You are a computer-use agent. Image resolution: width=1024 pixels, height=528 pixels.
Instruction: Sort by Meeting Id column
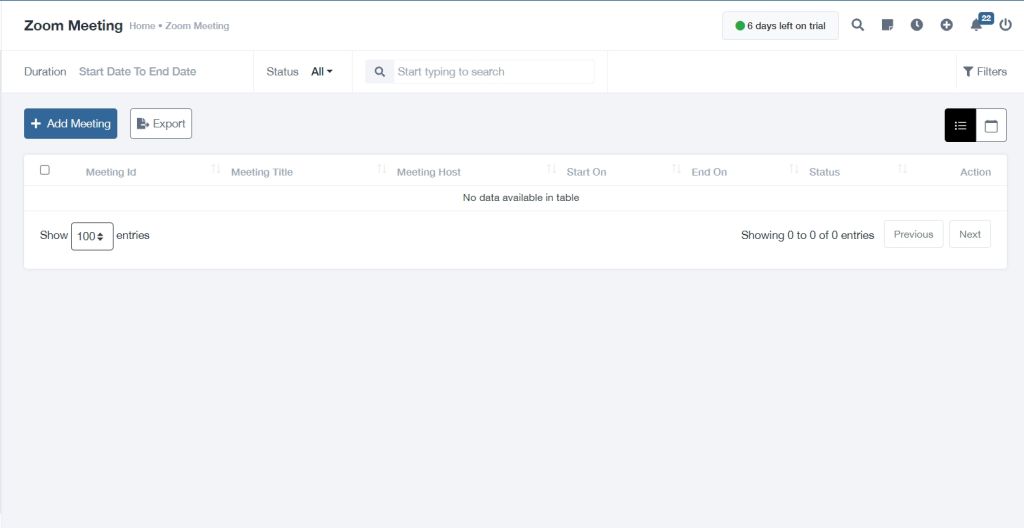(x=111, y=173)
